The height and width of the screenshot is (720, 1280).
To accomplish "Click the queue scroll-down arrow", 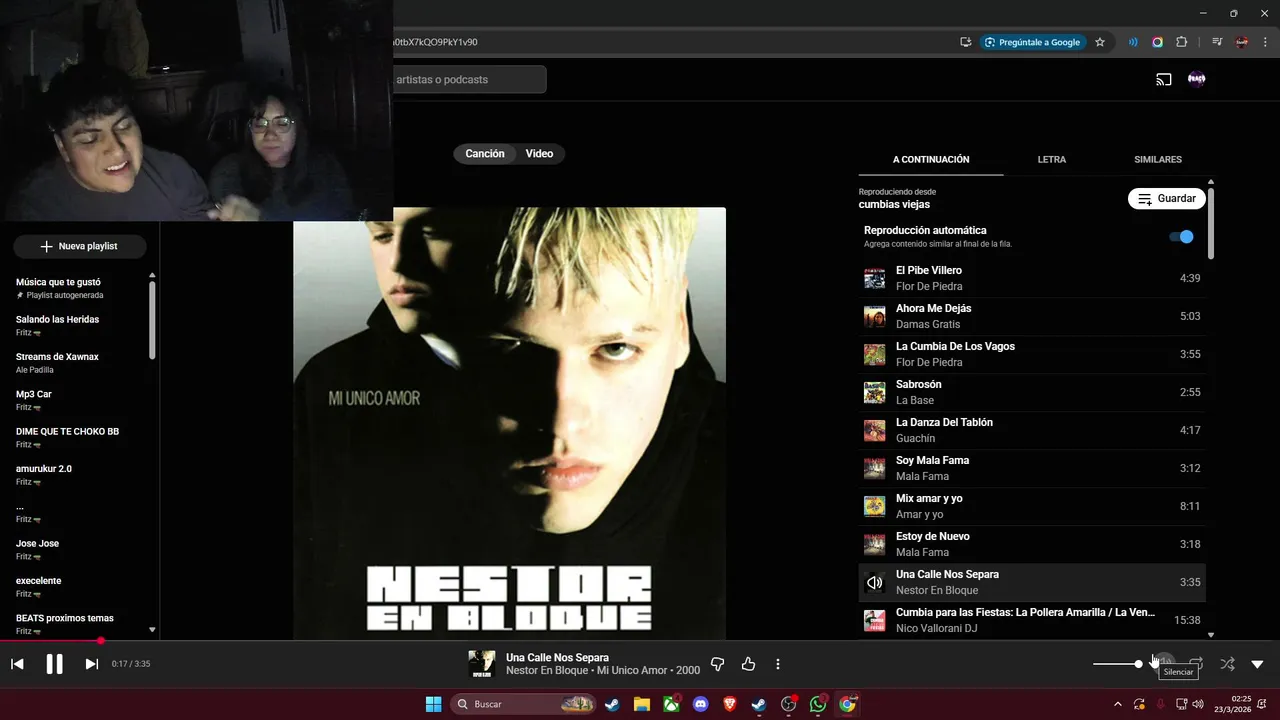I will 1211,634.
